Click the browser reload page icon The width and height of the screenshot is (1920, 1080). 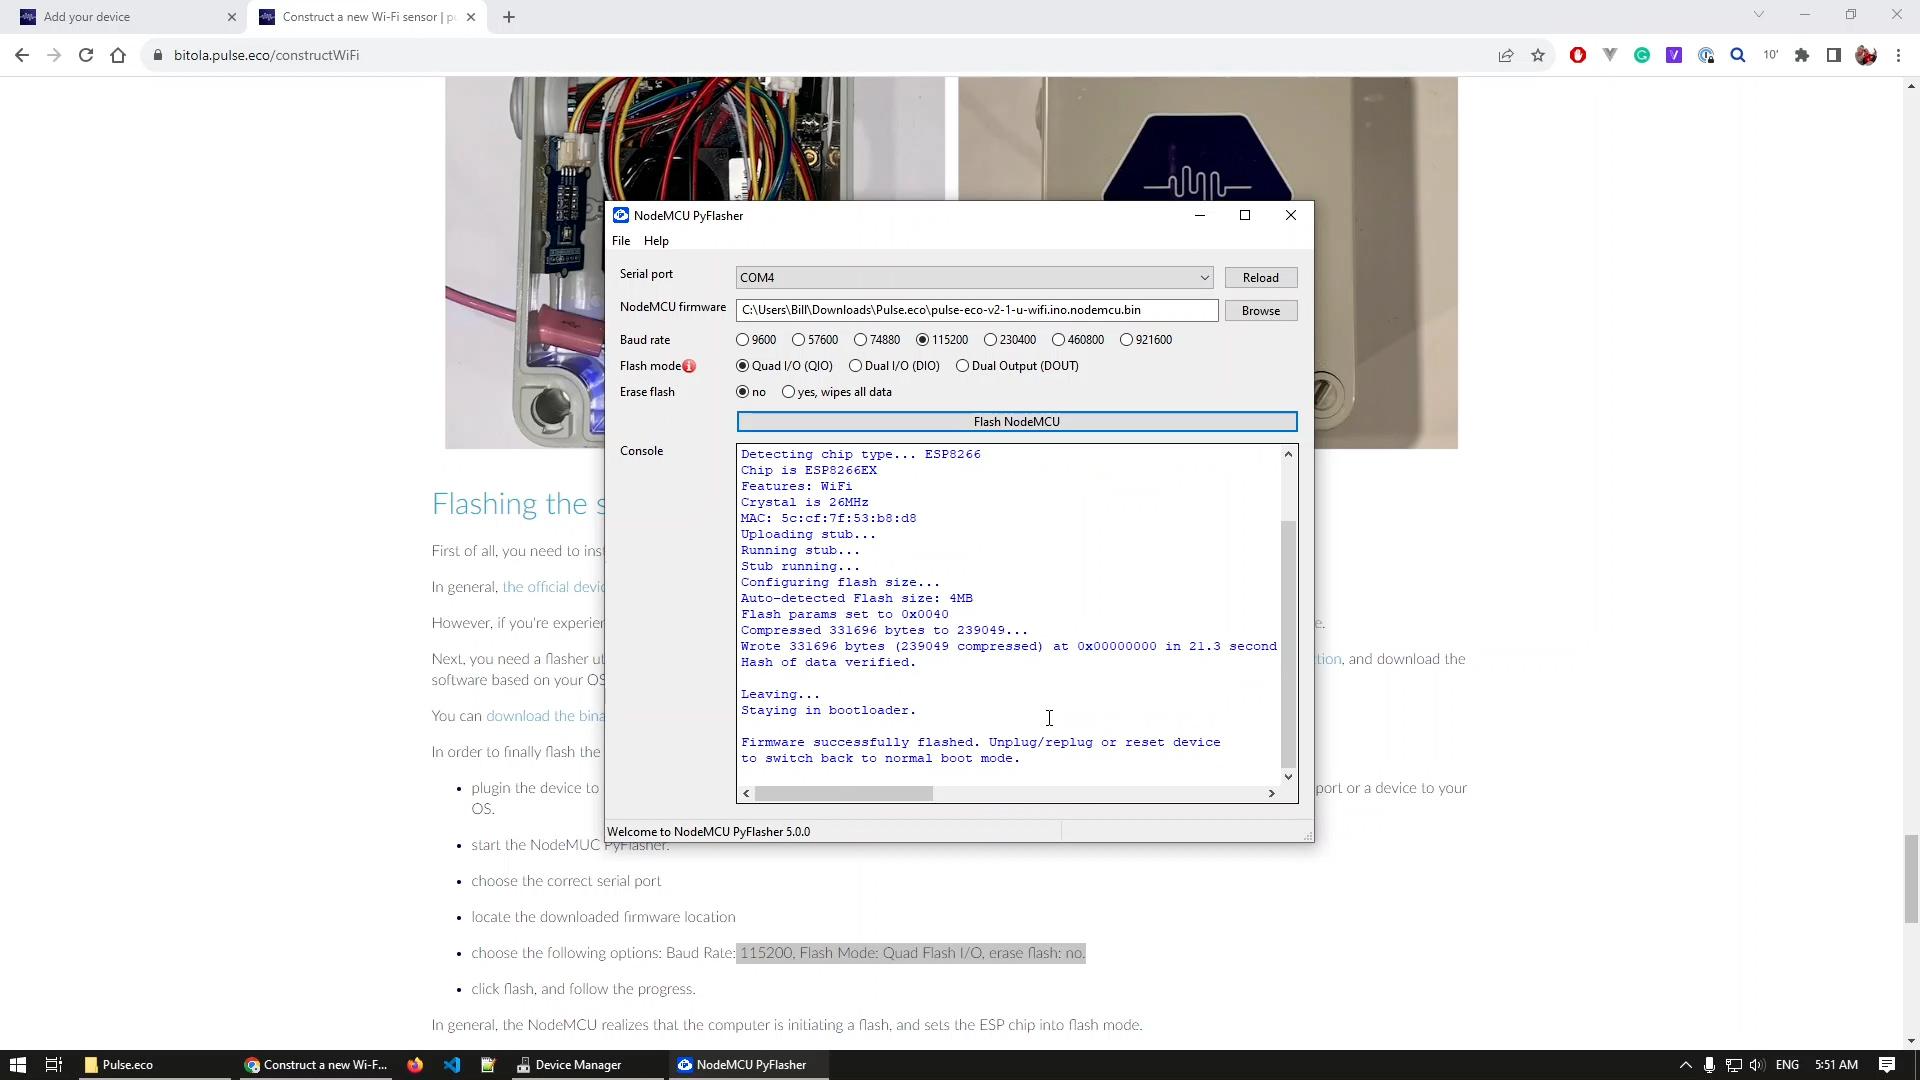coord(86,55)
